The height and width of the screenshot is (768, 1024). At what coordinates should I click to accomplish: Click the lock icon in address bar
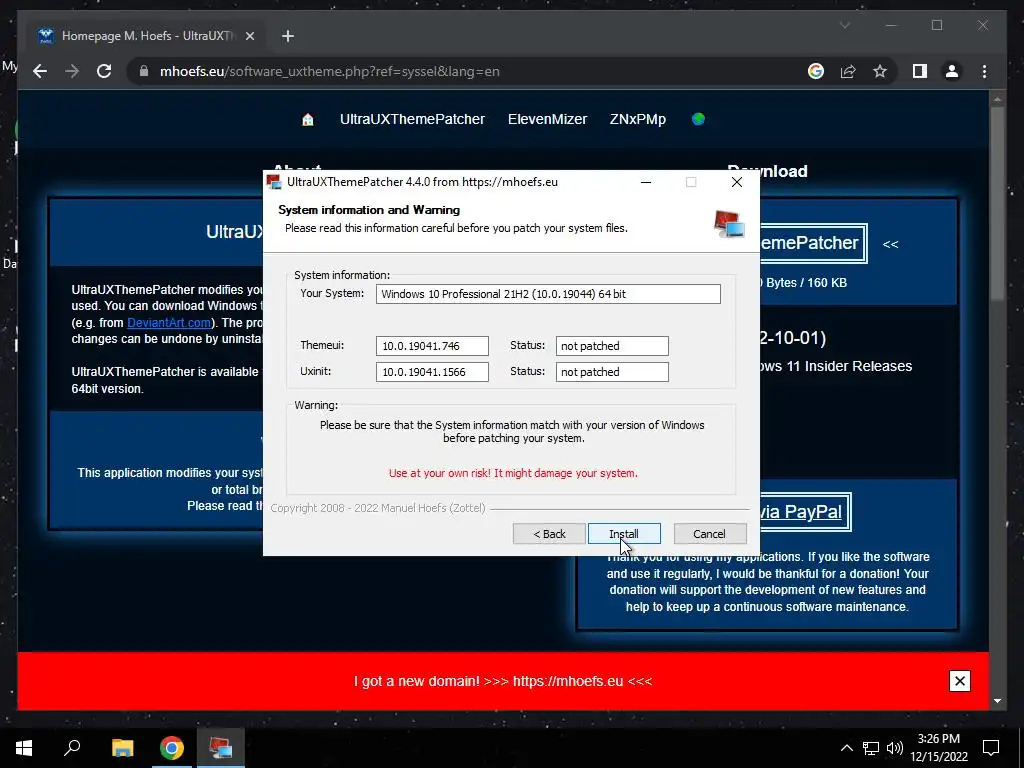tap(144, 71)
